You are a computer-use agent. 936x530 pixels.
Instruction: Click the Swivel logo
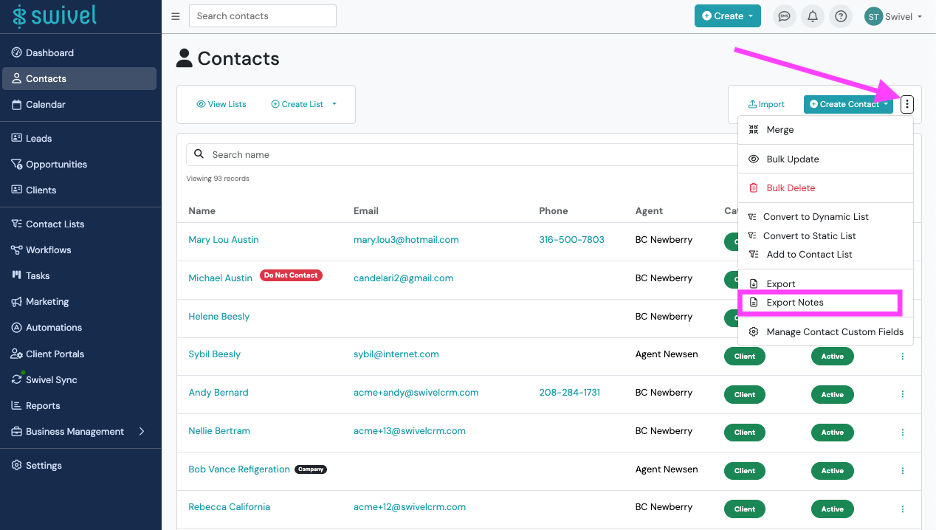click(54, 16)
